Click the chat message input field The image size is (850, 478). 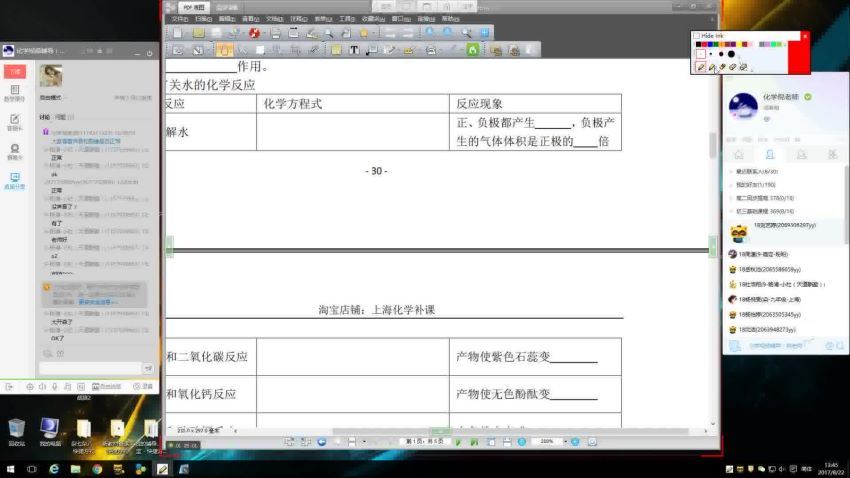(x=90, y=367)
